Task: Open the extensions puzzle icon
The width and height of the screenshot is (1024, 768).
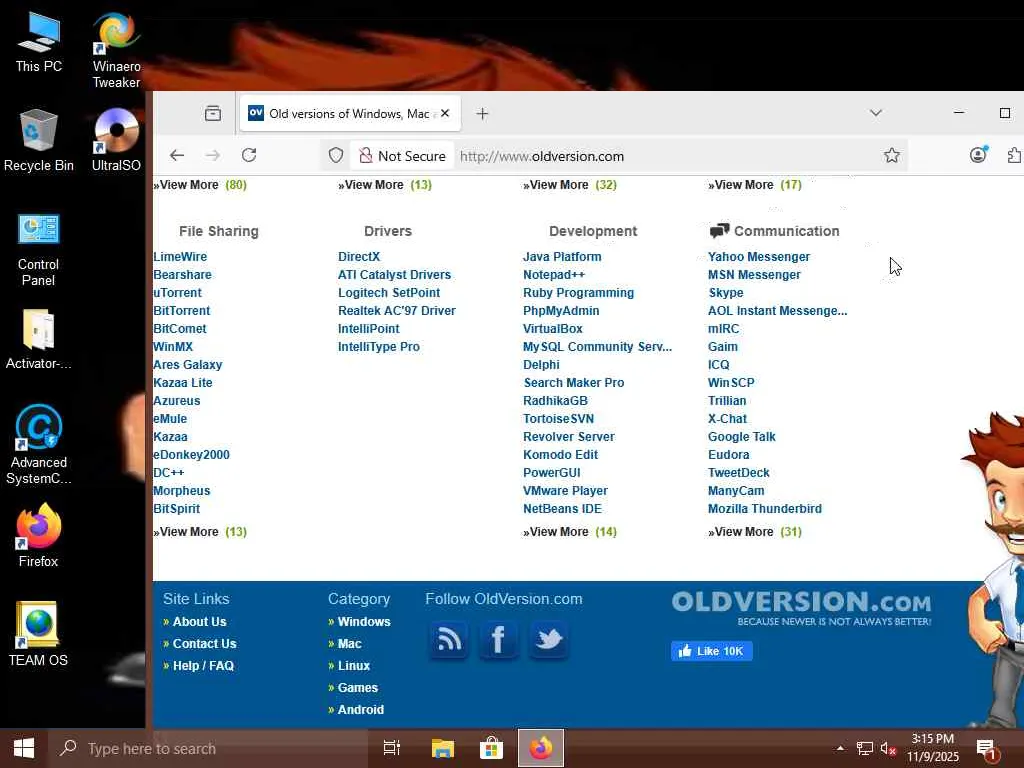Action: pos(1014,155)
